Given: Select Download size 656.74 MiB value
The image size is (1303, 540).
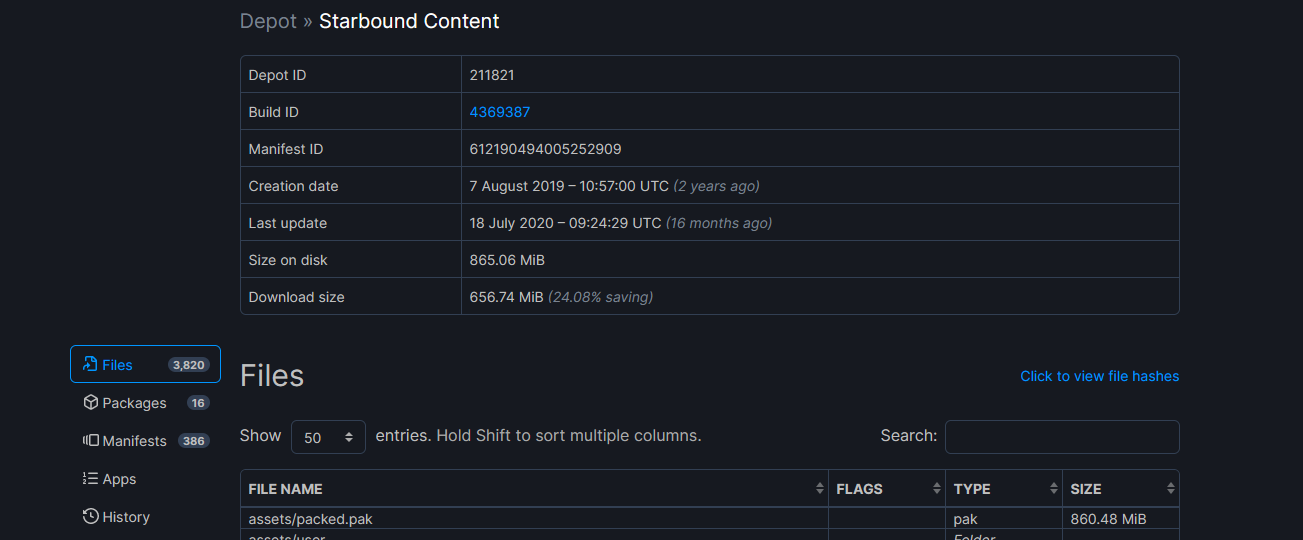Looking at the screenshot, I should (561, 297).
